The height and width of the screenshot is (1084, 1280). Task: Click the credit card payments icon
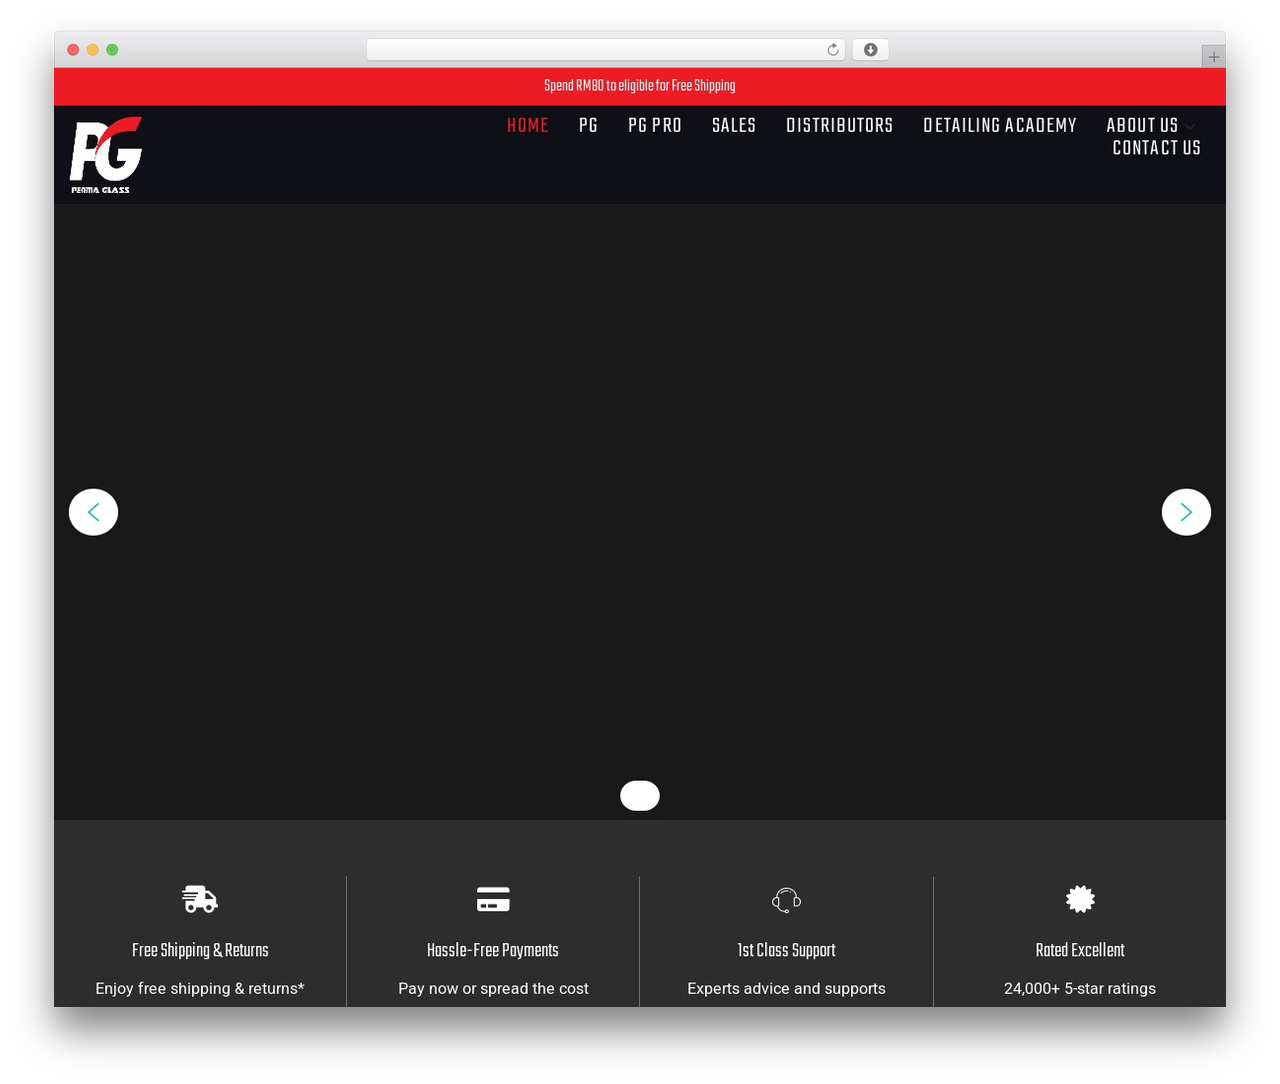click(493, 899)
